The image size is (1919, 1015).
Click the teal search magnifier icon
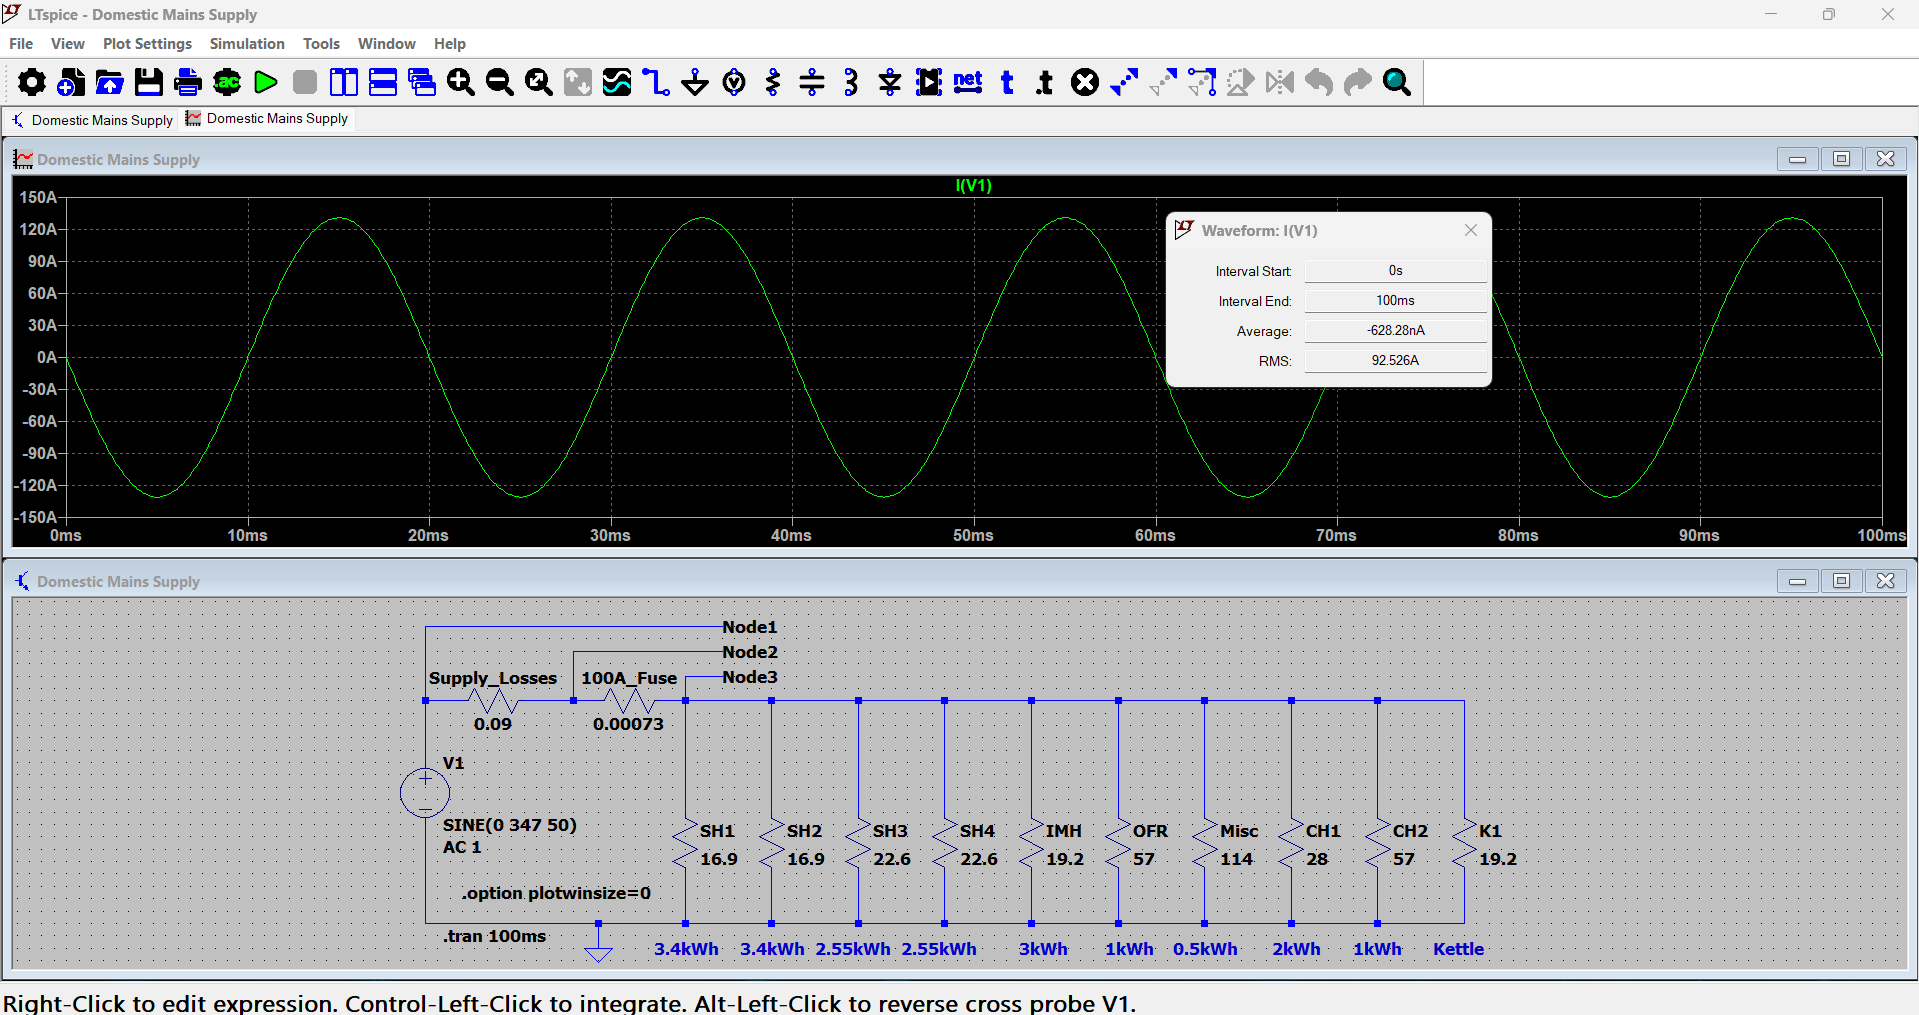[1397, 82]
